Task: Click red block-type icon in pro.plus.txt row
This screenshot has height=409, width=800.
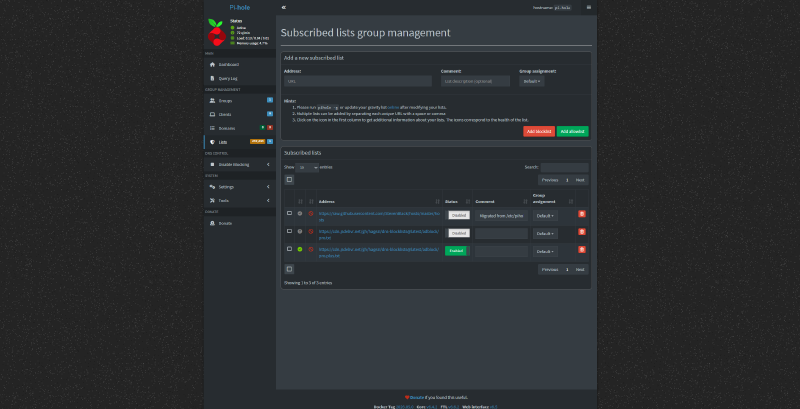Action: coord(311,249)
